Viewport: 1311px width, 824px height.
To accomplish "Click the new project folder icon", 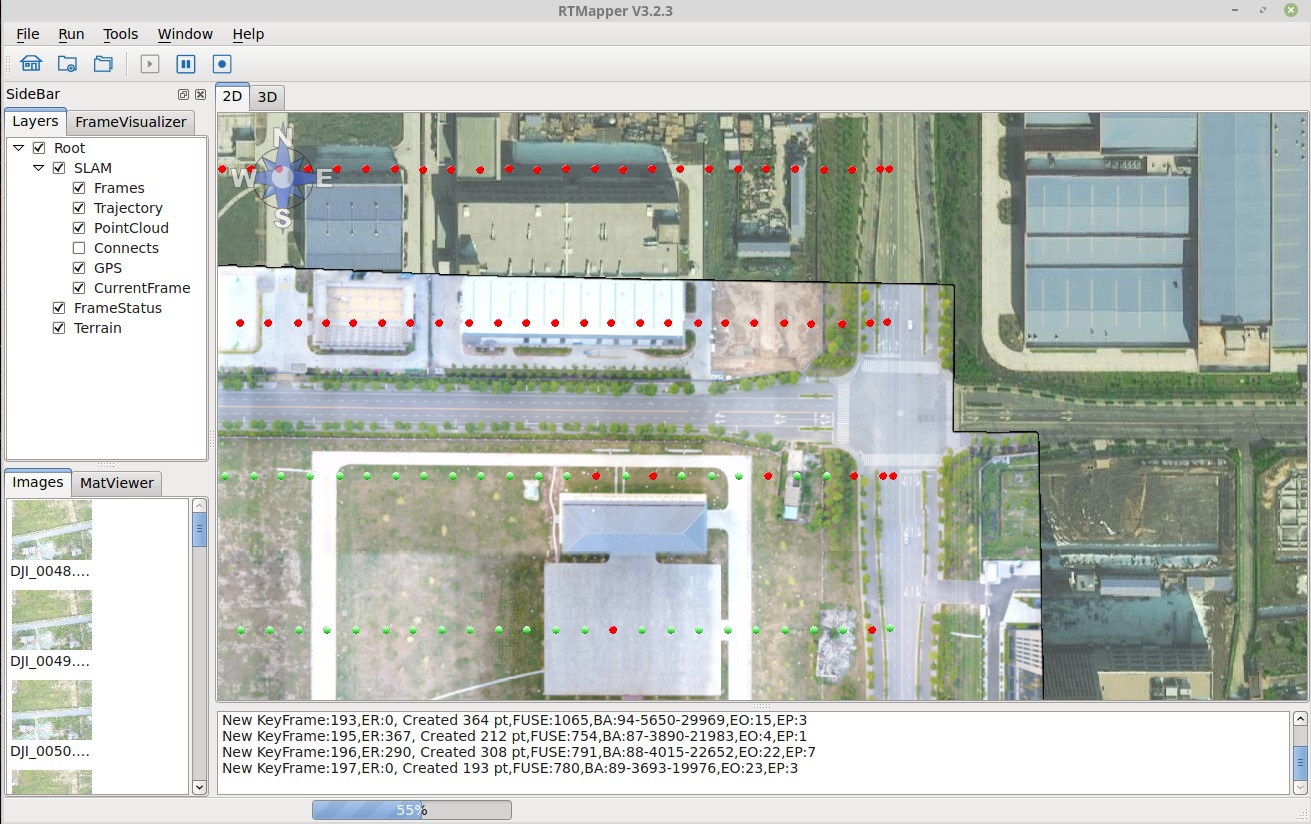I will coord(67,64).
